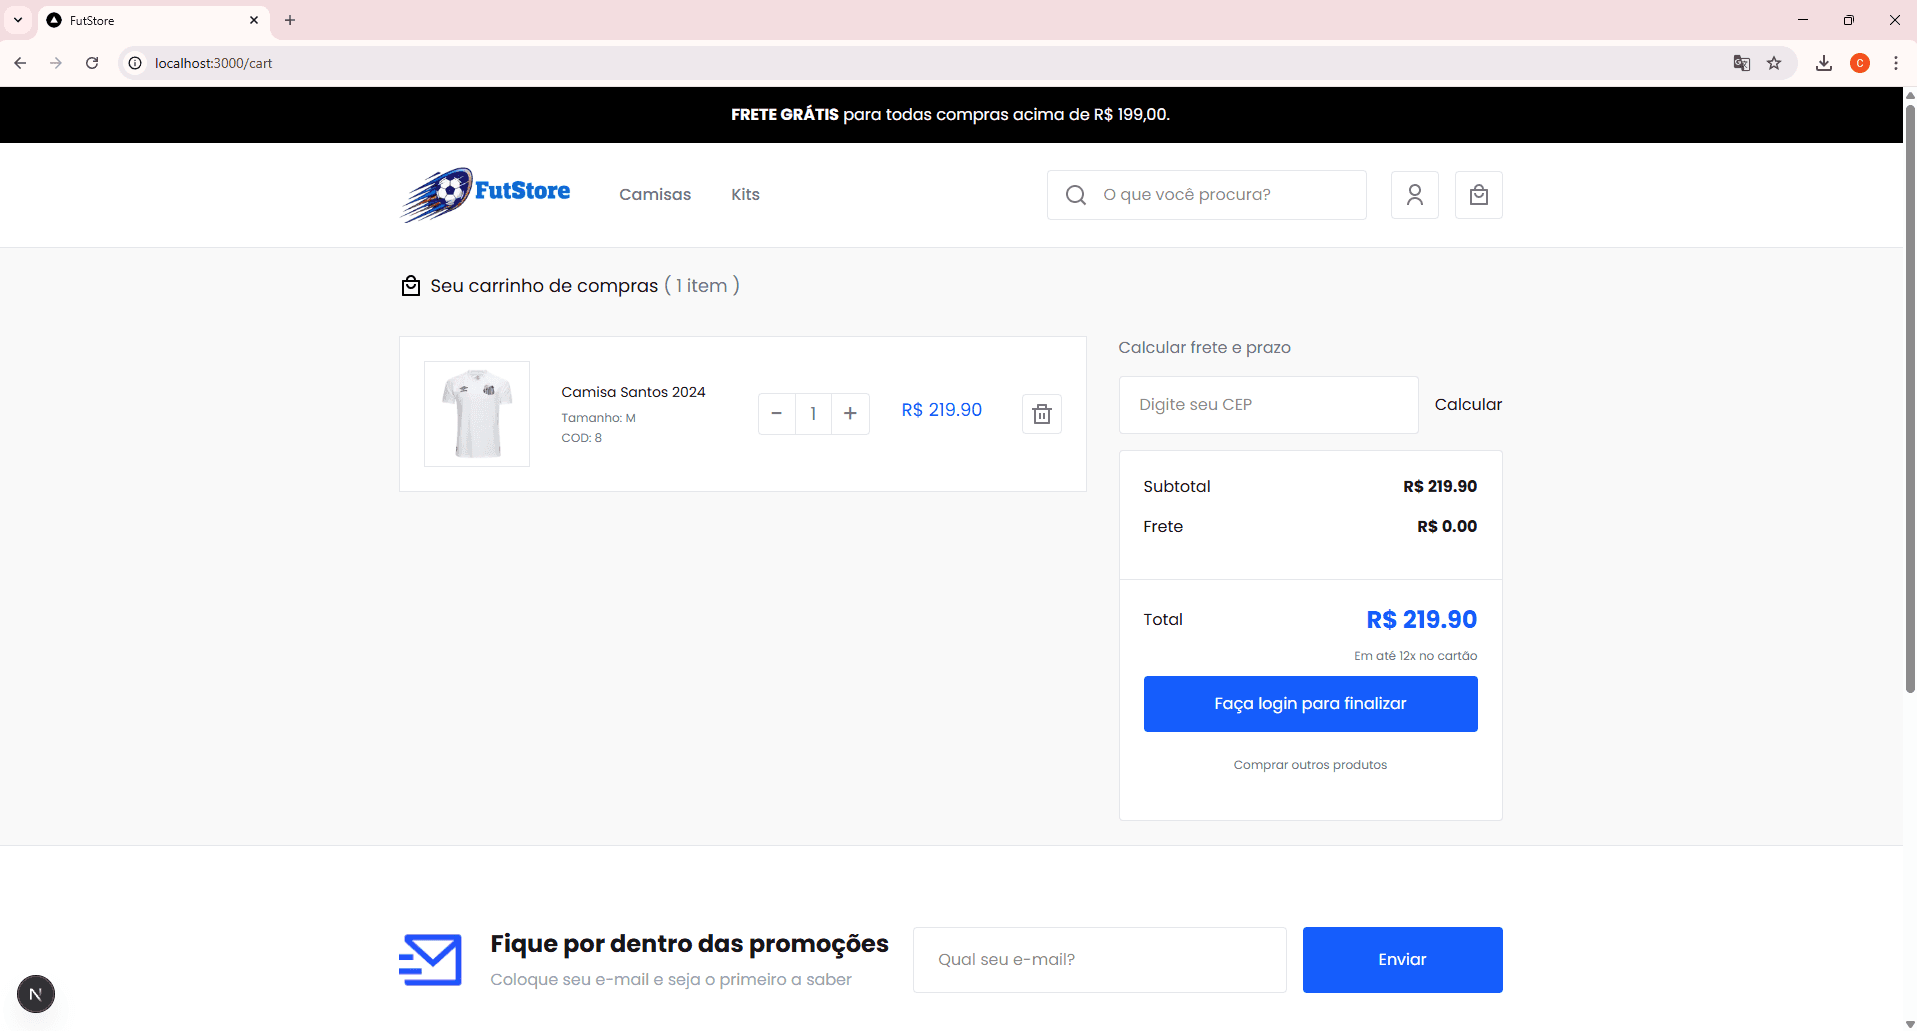
Task: Click Faça login para finalizar
Action: tap(1310, 704)
